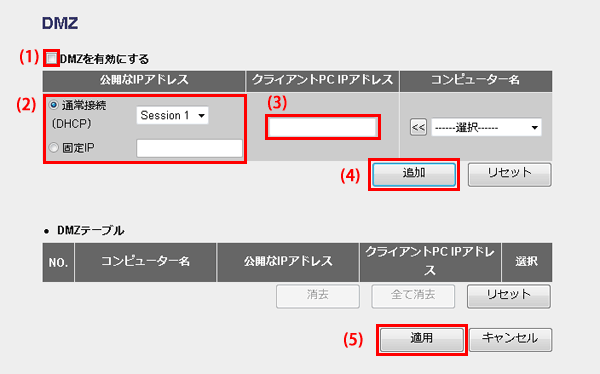Click the << copy computer address button

[x=418, y=127]
